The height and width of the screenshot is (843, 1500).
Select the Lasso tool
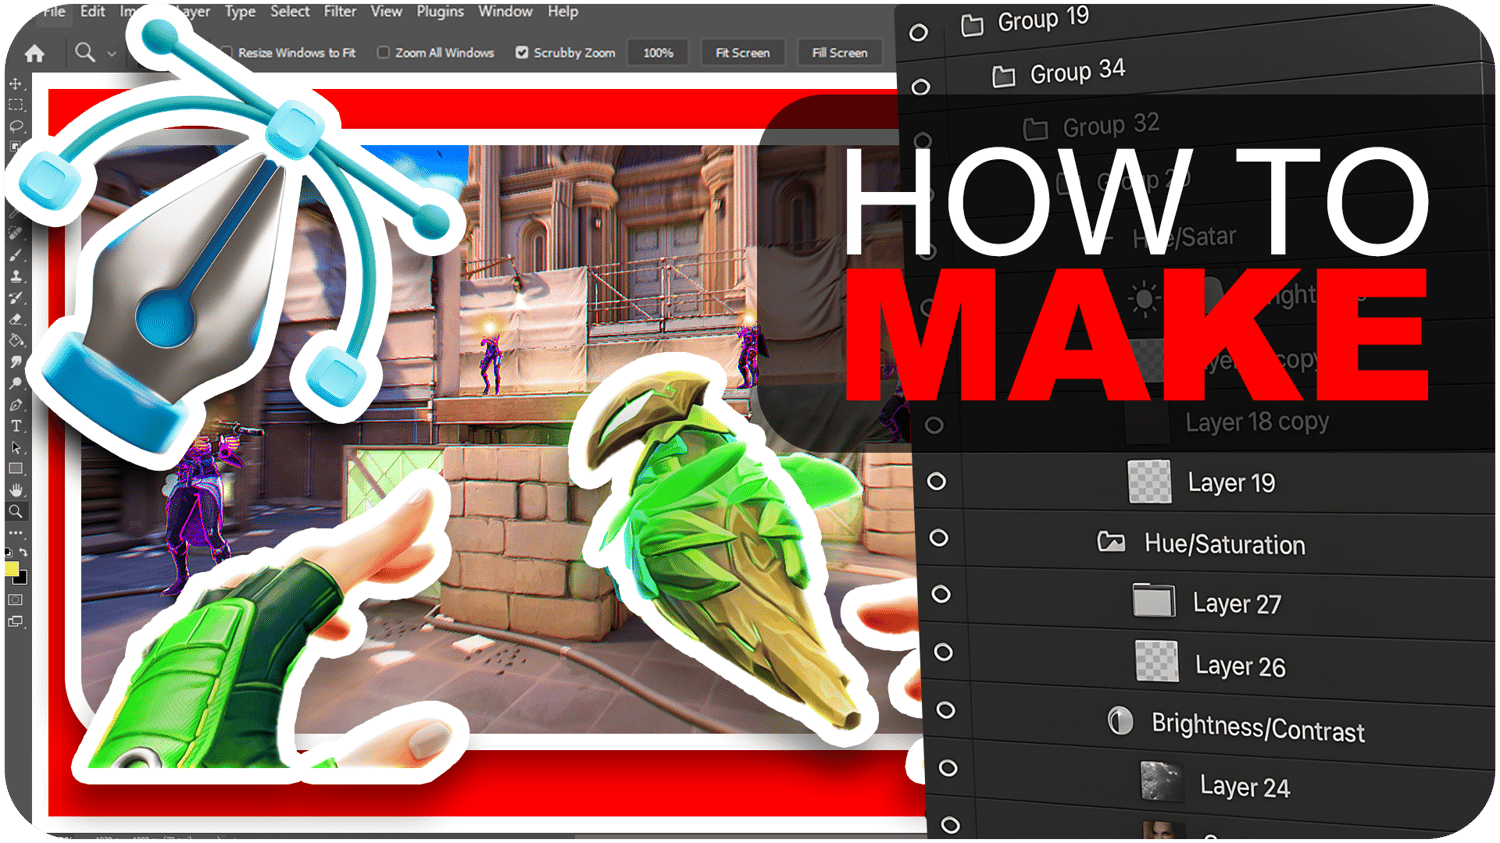pos(16,126)
